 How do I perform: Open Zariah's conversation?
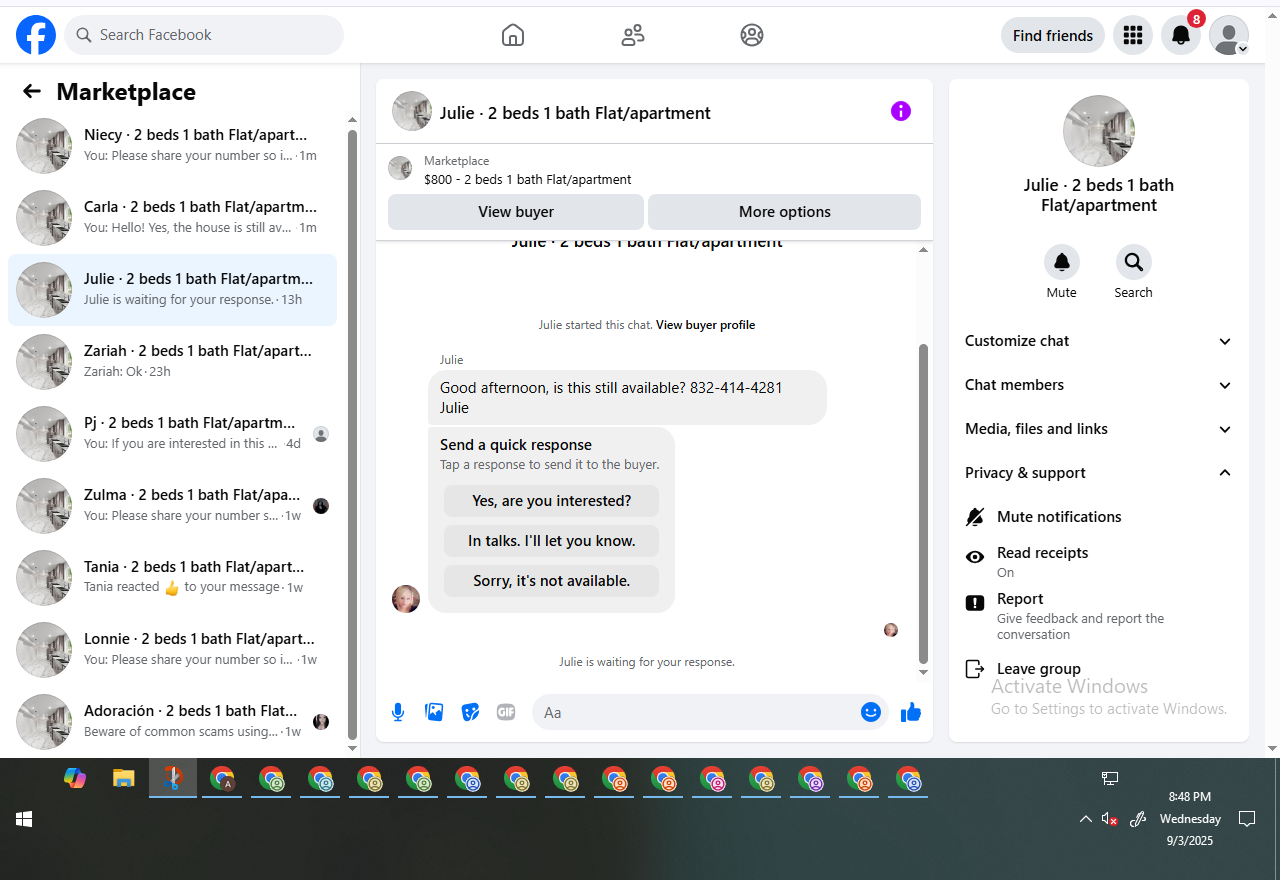(172, 362)
